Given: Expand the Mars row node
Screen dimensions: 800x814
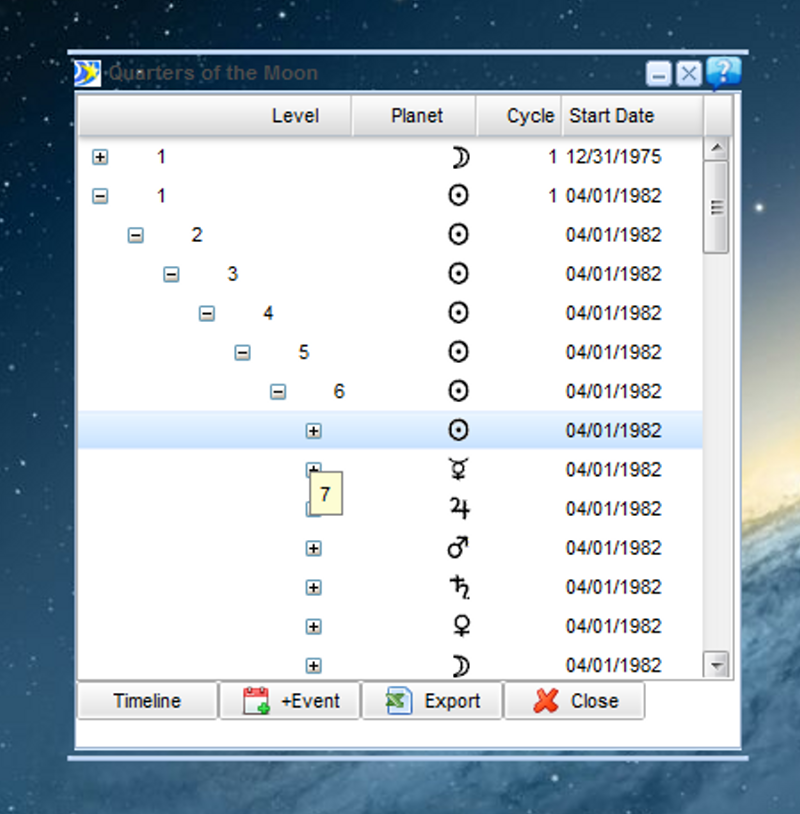Looking at the screenshot, I should (x=313, y=548).
